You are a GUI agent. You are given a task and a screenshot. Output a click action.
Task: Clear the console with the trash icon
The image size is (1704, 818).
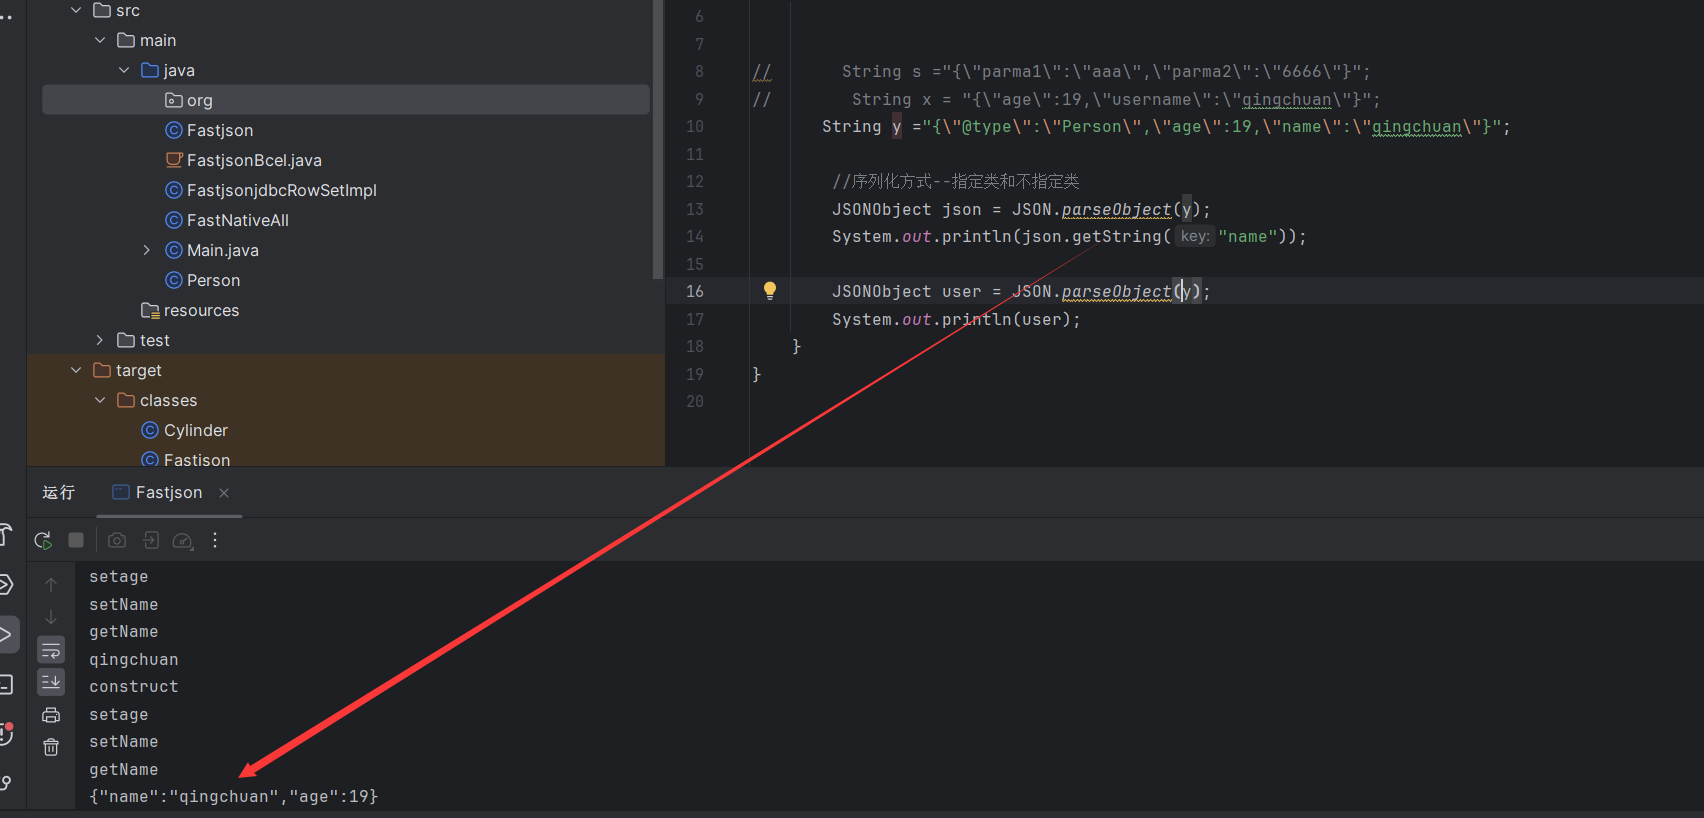click(51, 747)
